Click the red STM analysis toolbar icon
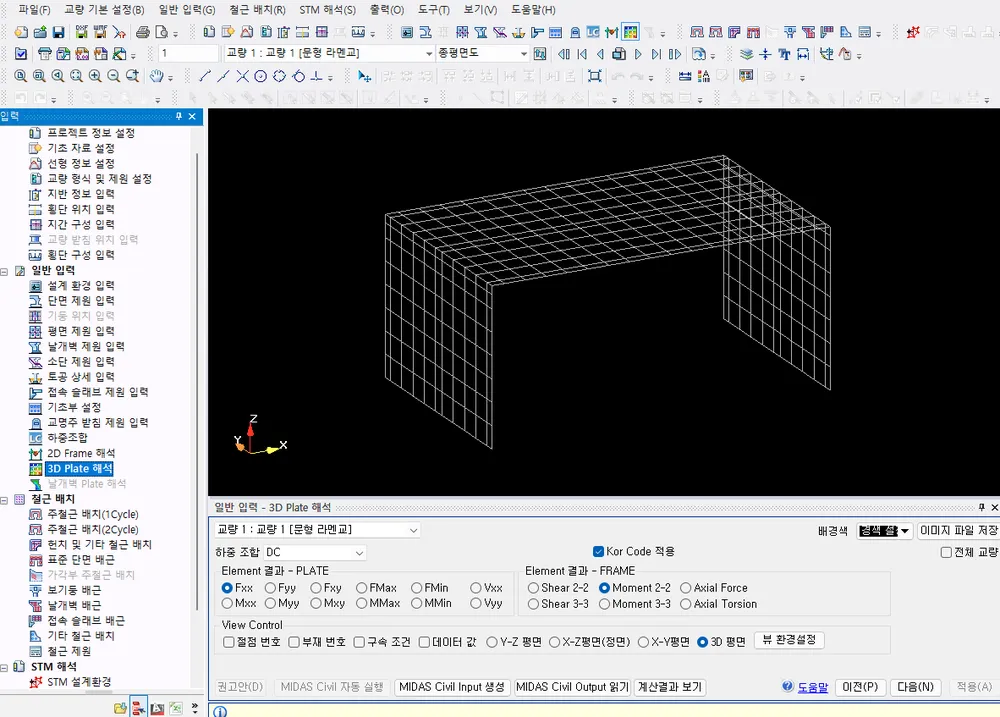 [913, 31]
